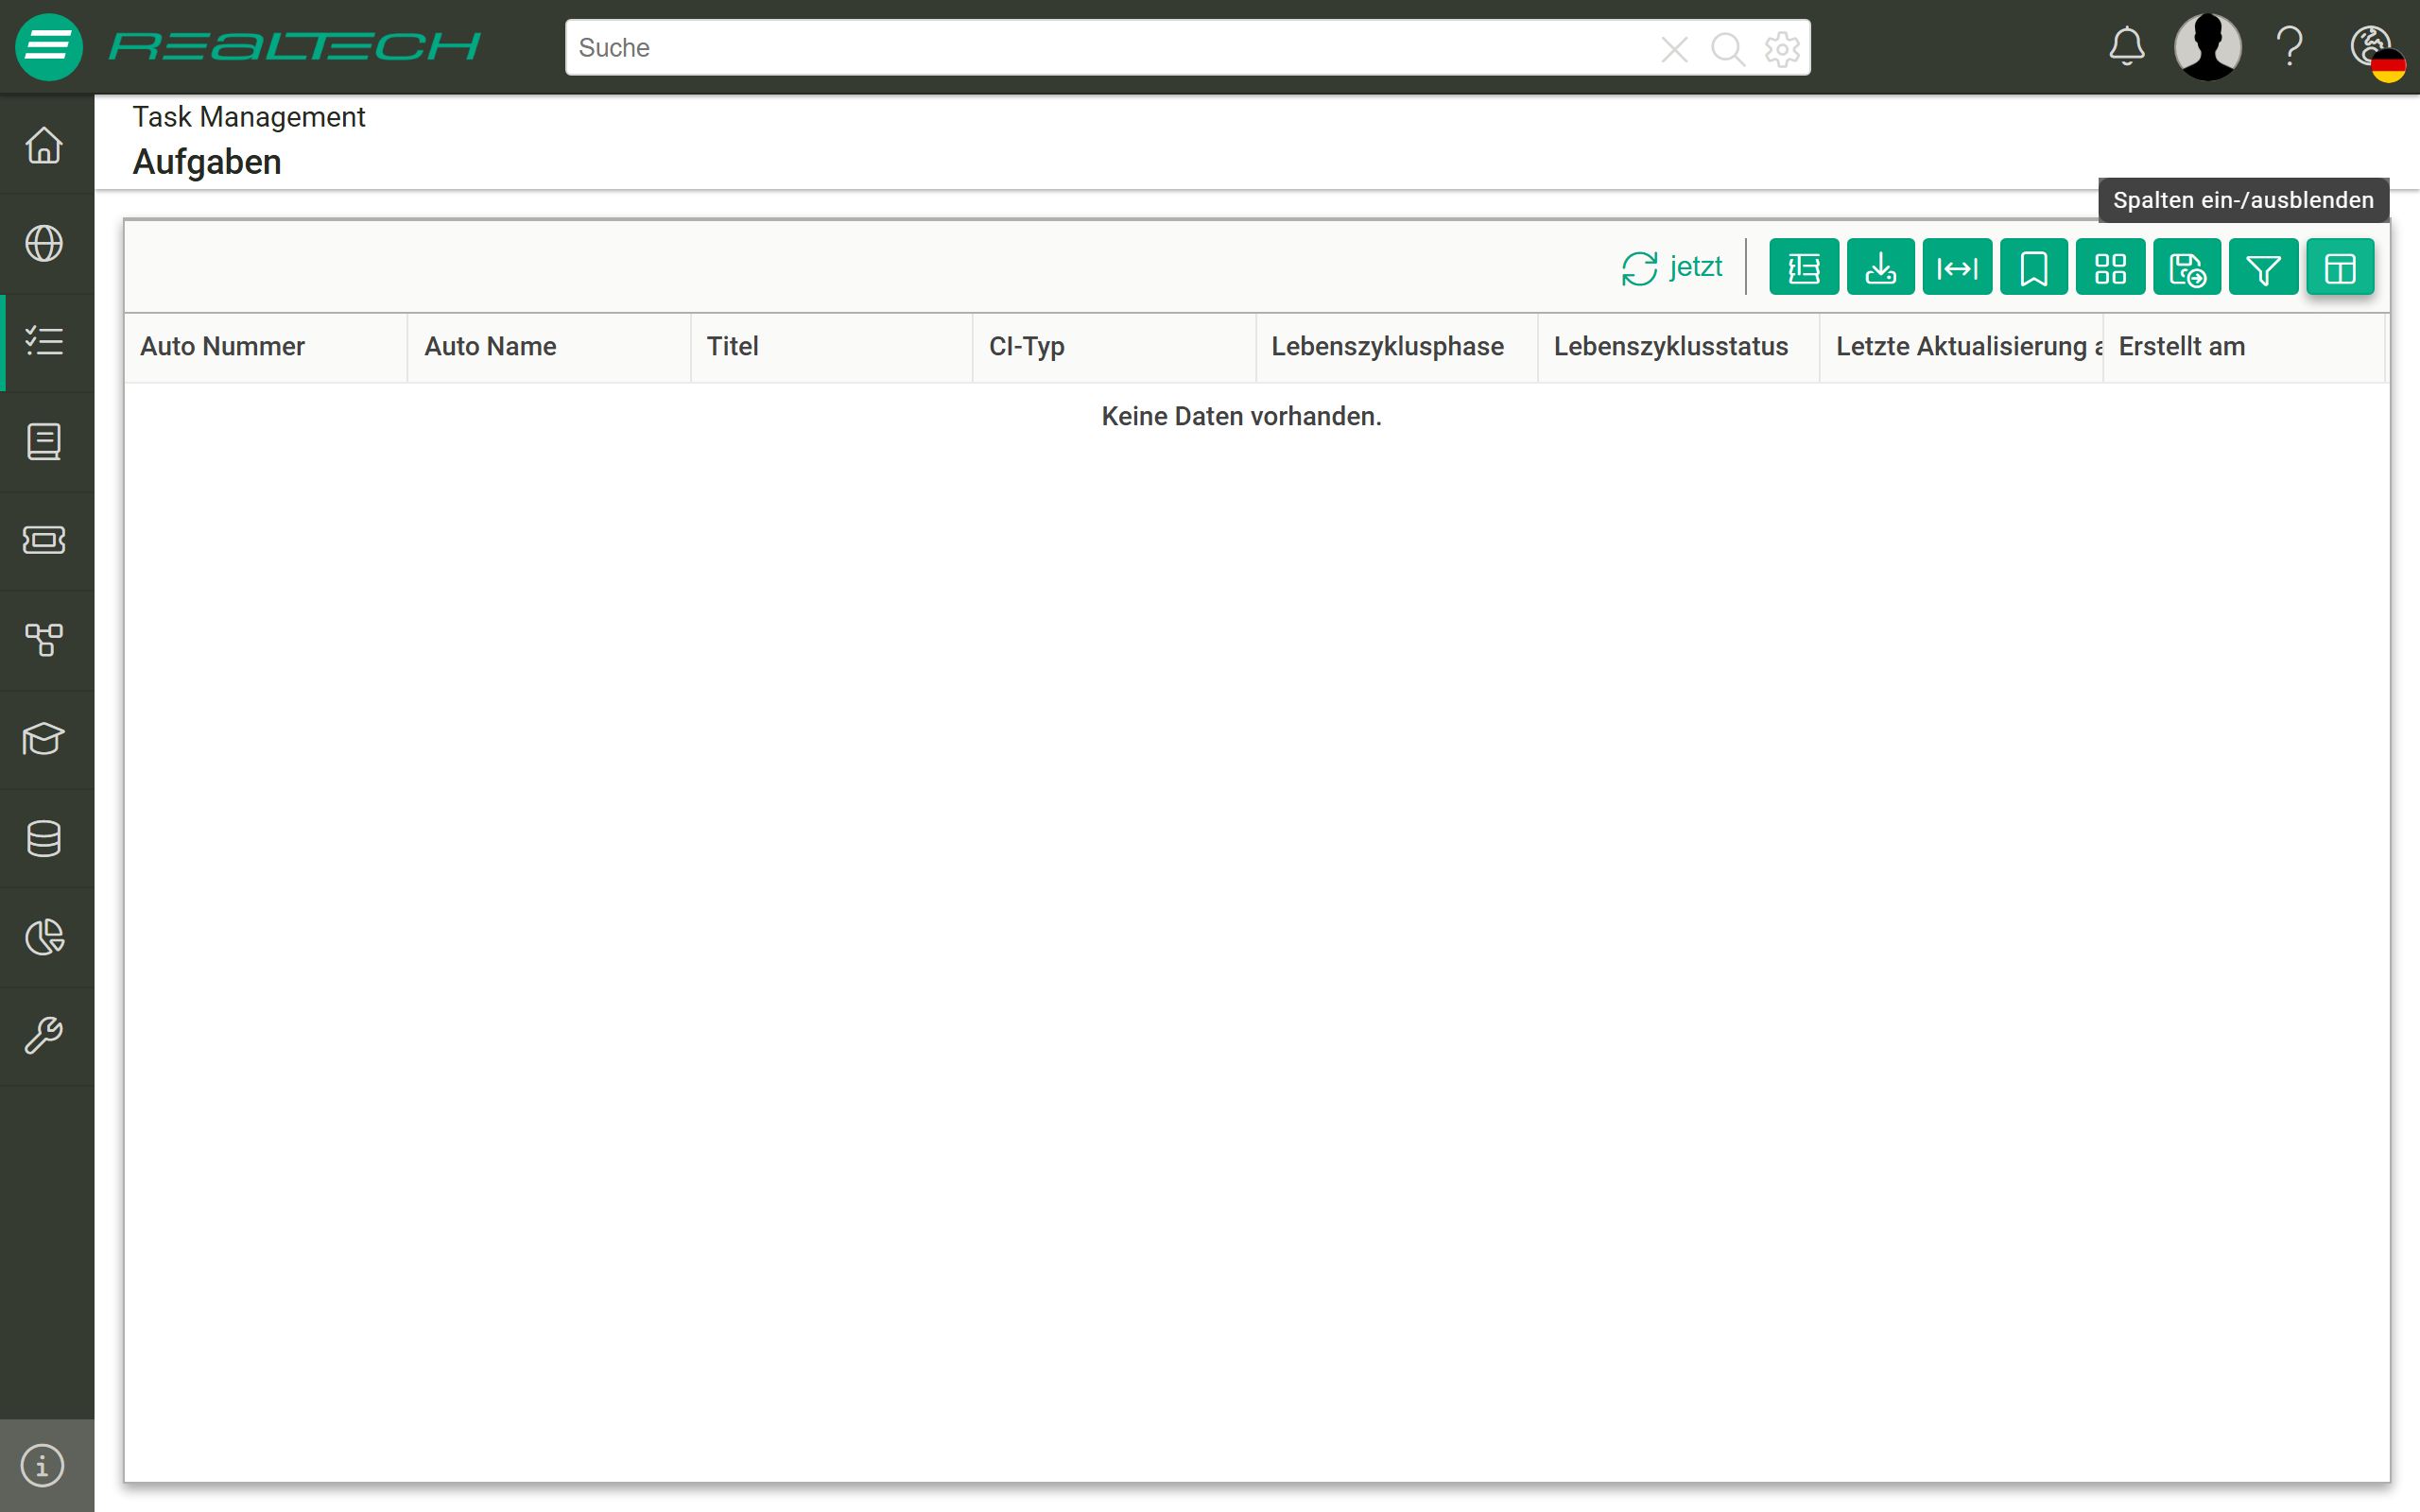Image resolution: width=2420 pixels, height=1512 pixels.
Task: Click the Keine Daten vorhanden message
Action: click(1241, 416)
